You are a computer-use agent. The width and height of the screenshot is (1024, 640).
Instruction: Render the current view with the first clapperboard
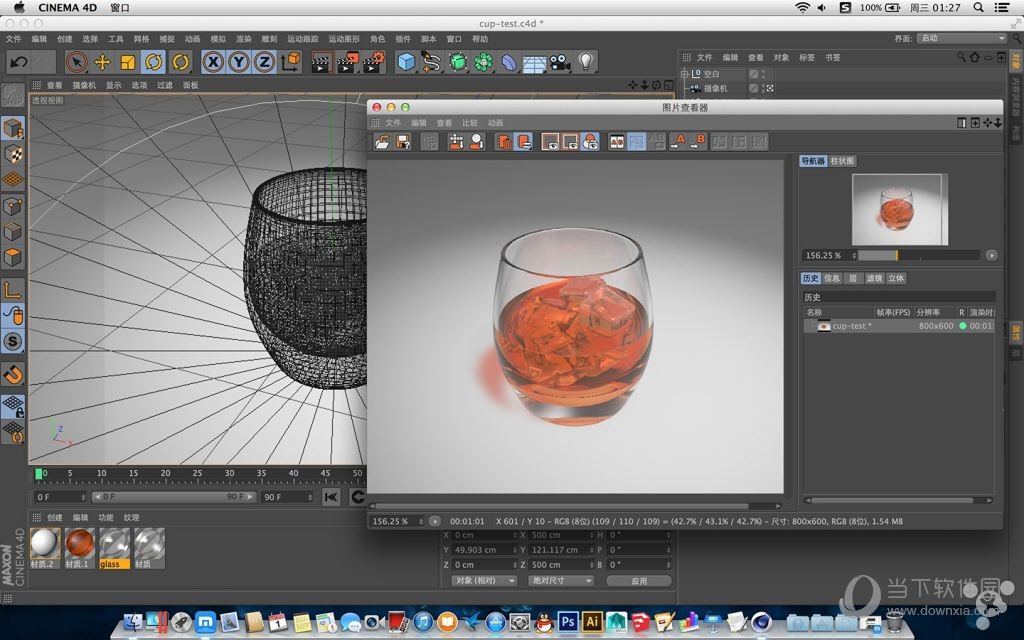coord(321,63)
